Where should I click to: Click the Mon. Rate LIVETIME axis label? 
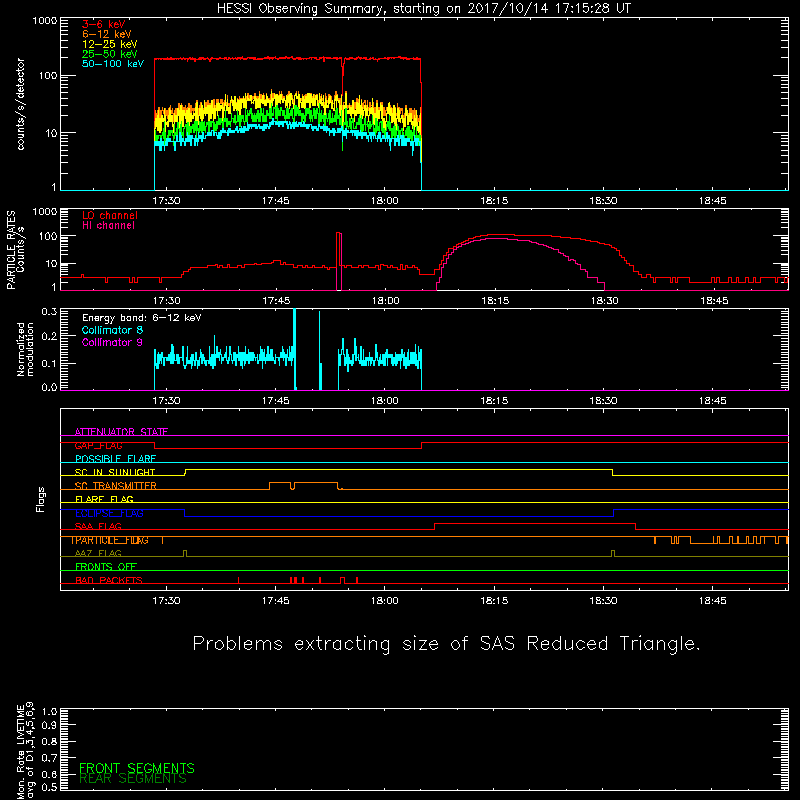click(25, 750)
